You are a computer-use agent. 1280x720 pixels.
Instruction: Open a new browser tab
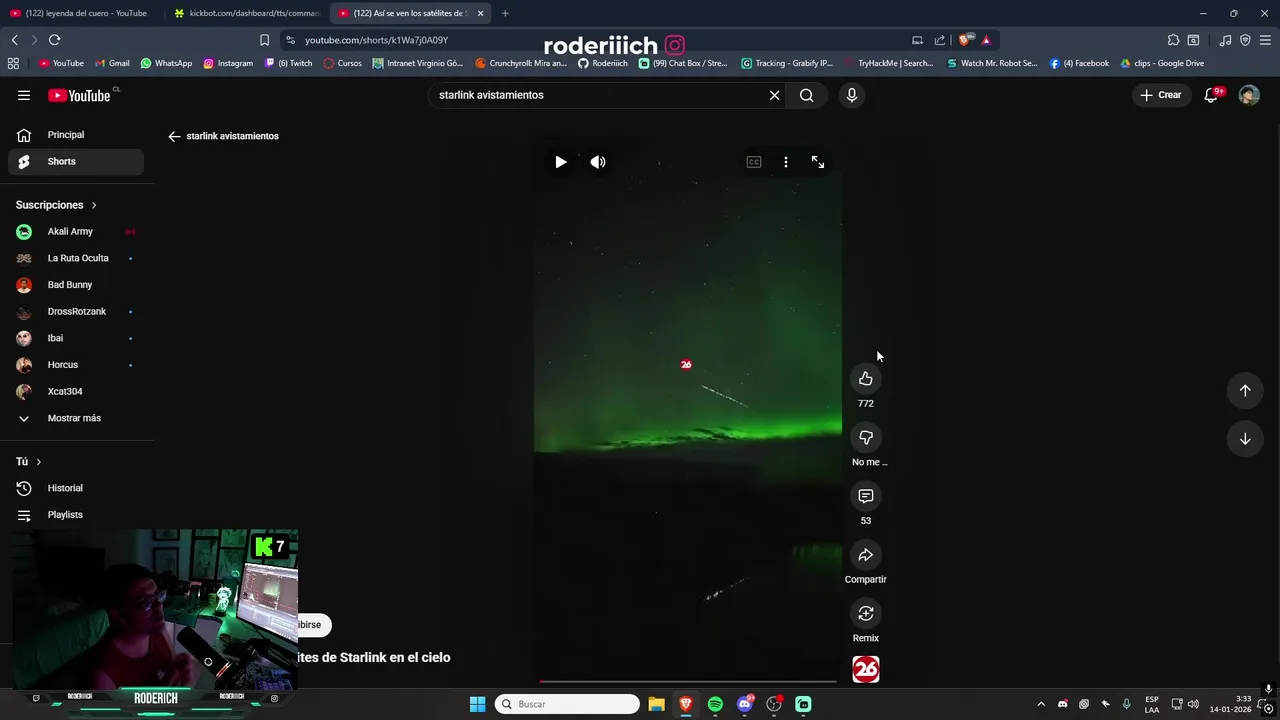coord(505,13)
